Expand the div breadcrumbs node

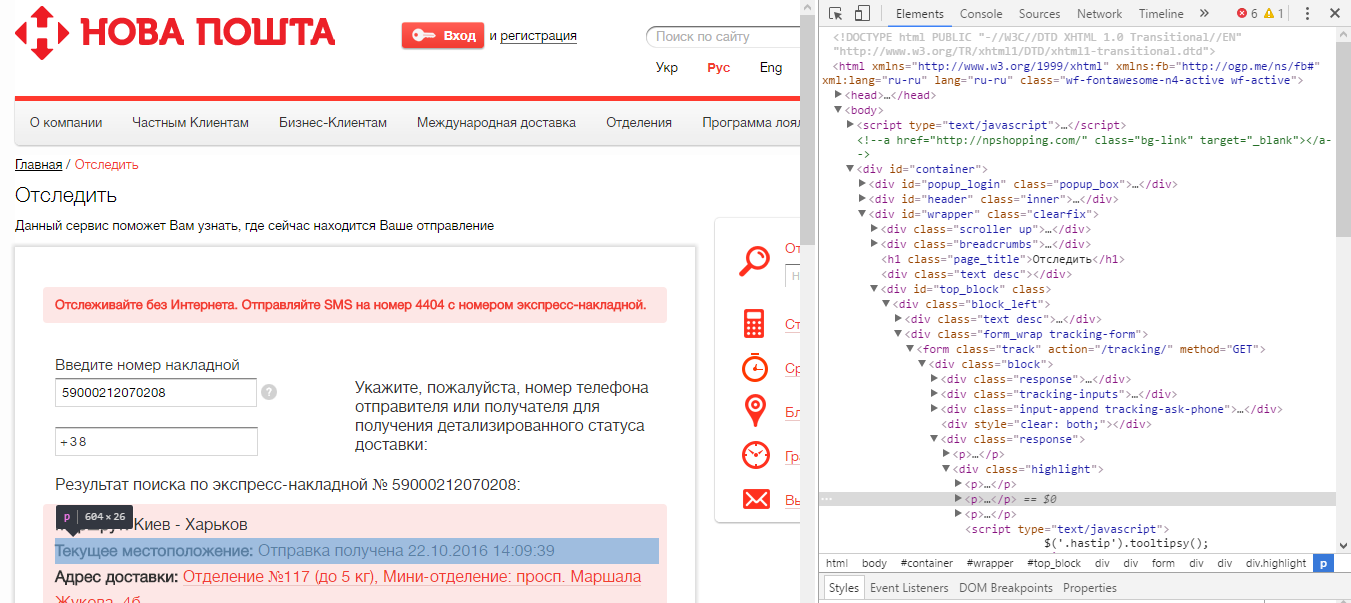(x=875, y=245)
